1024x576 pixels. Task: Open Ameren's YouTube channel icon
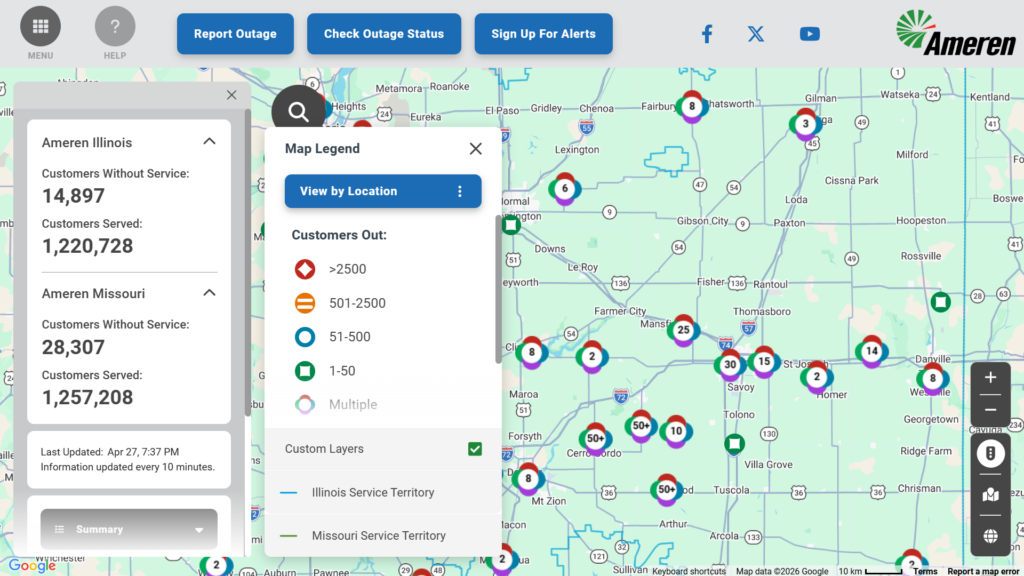[810, 34]
